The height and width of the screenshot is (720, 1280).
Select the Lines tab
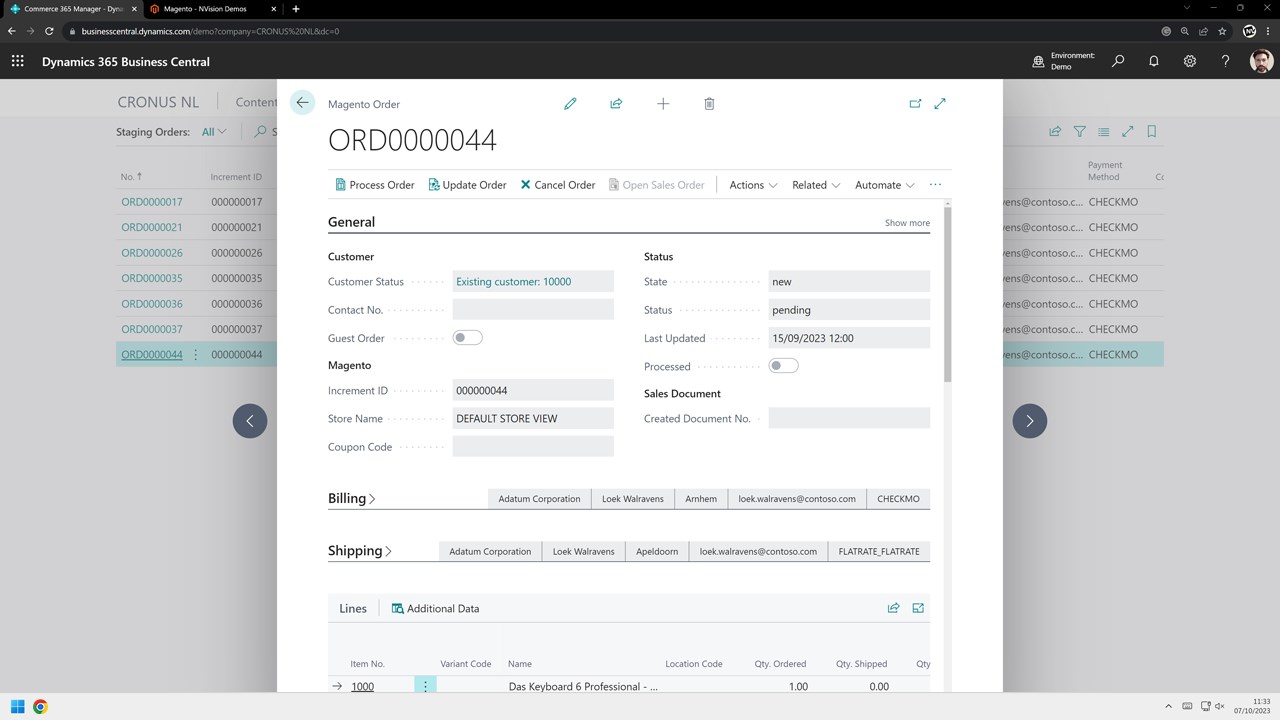(353, 608)
